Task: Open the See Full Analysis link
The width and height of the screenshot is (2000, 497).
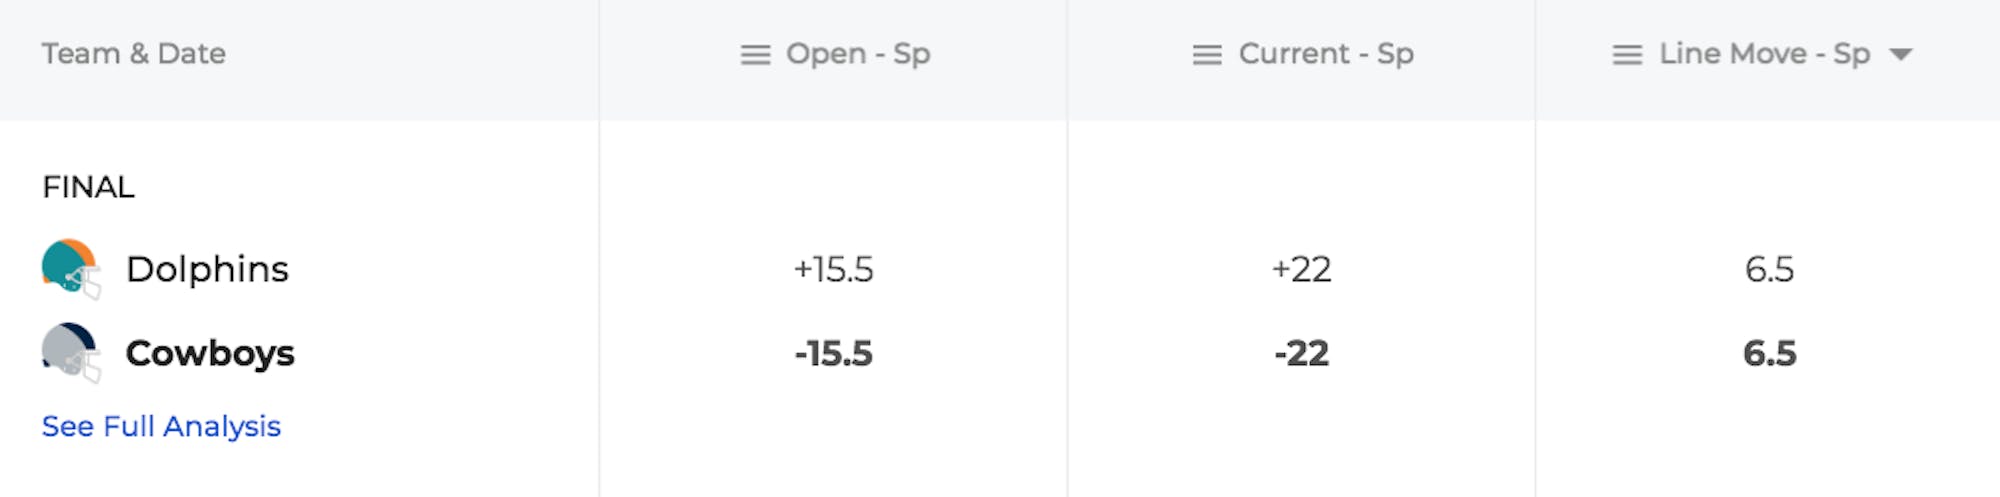Action: (161, 426)
